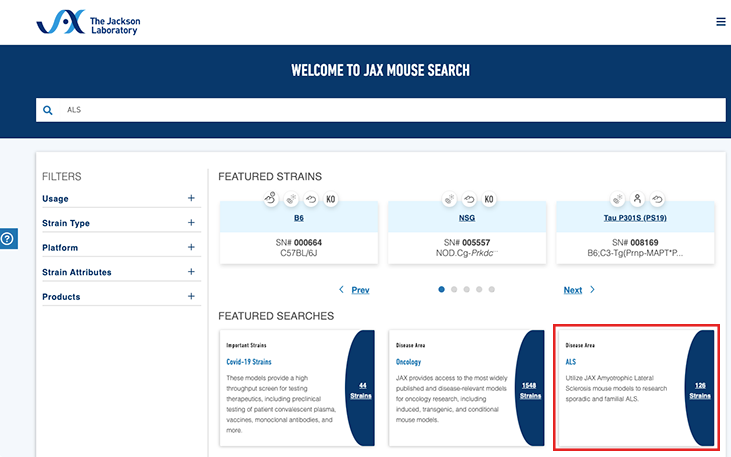Expand the Products filter

click(191, 296)
